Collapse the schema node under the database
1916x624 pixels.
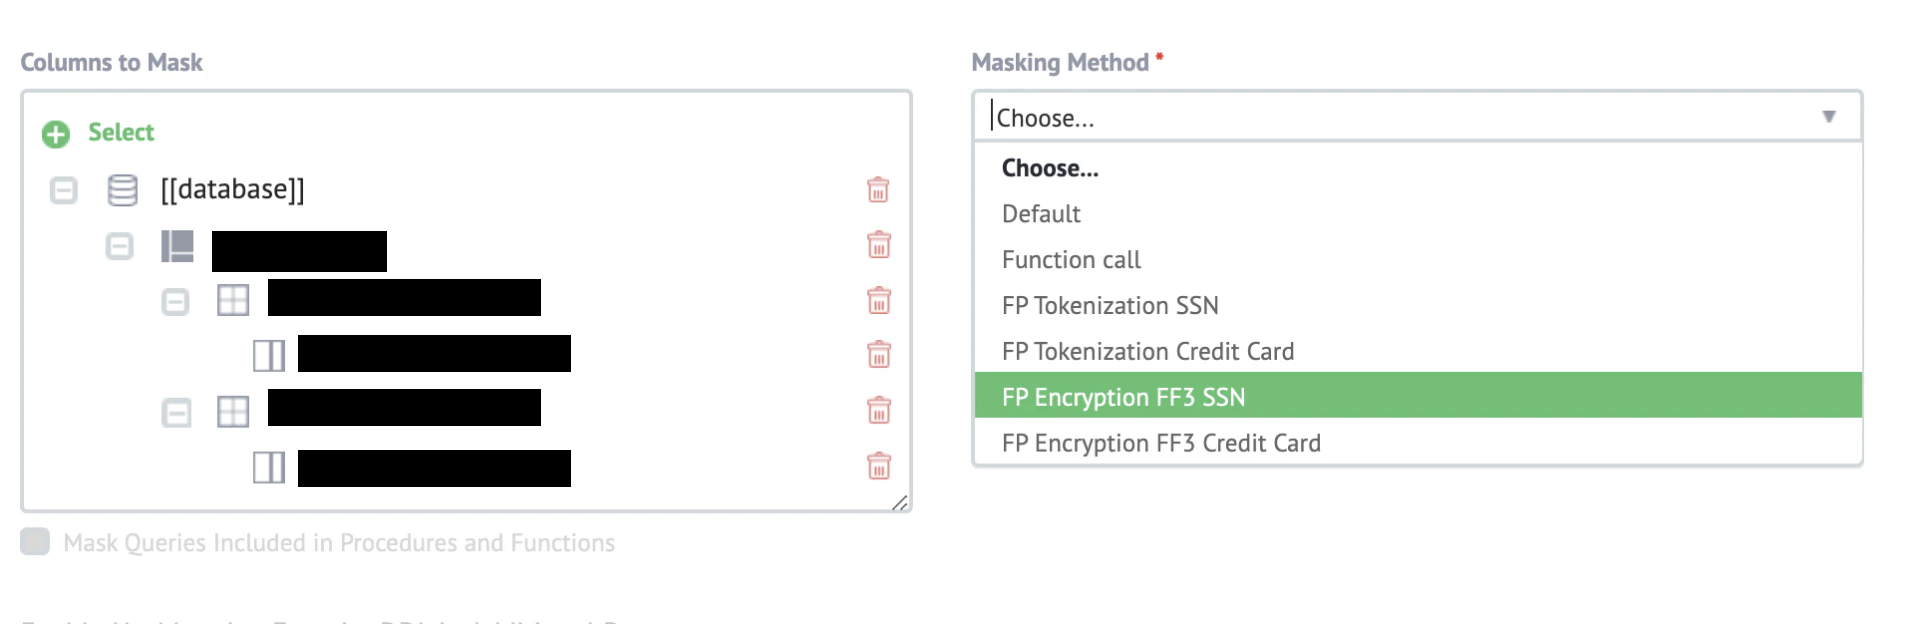click(119, 246)
